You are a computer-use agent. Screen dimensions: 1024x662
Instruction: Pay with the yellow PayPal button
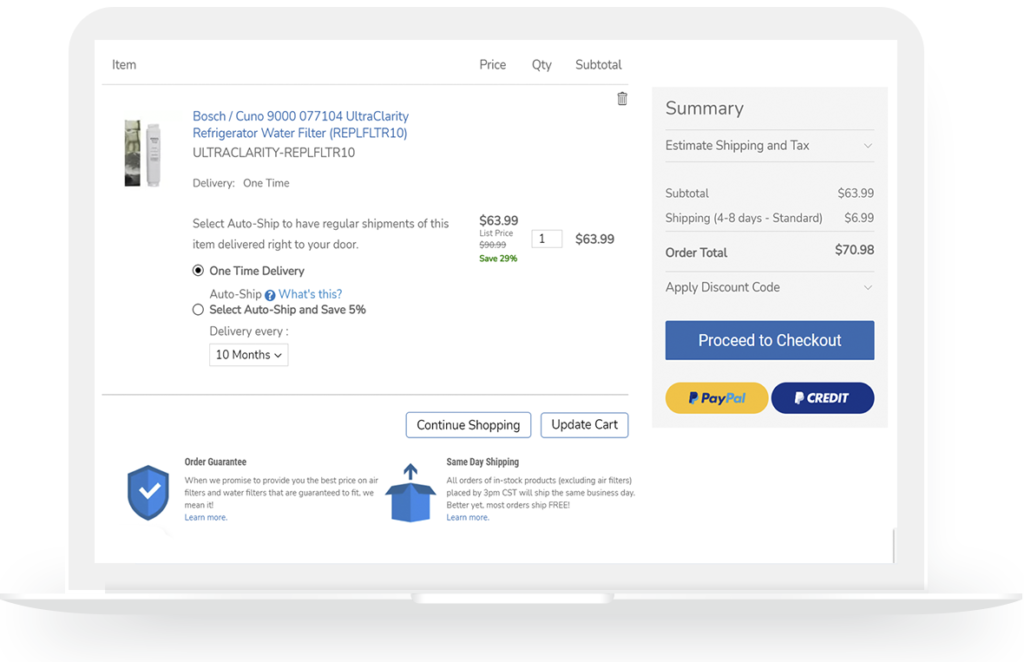[716, 398]
